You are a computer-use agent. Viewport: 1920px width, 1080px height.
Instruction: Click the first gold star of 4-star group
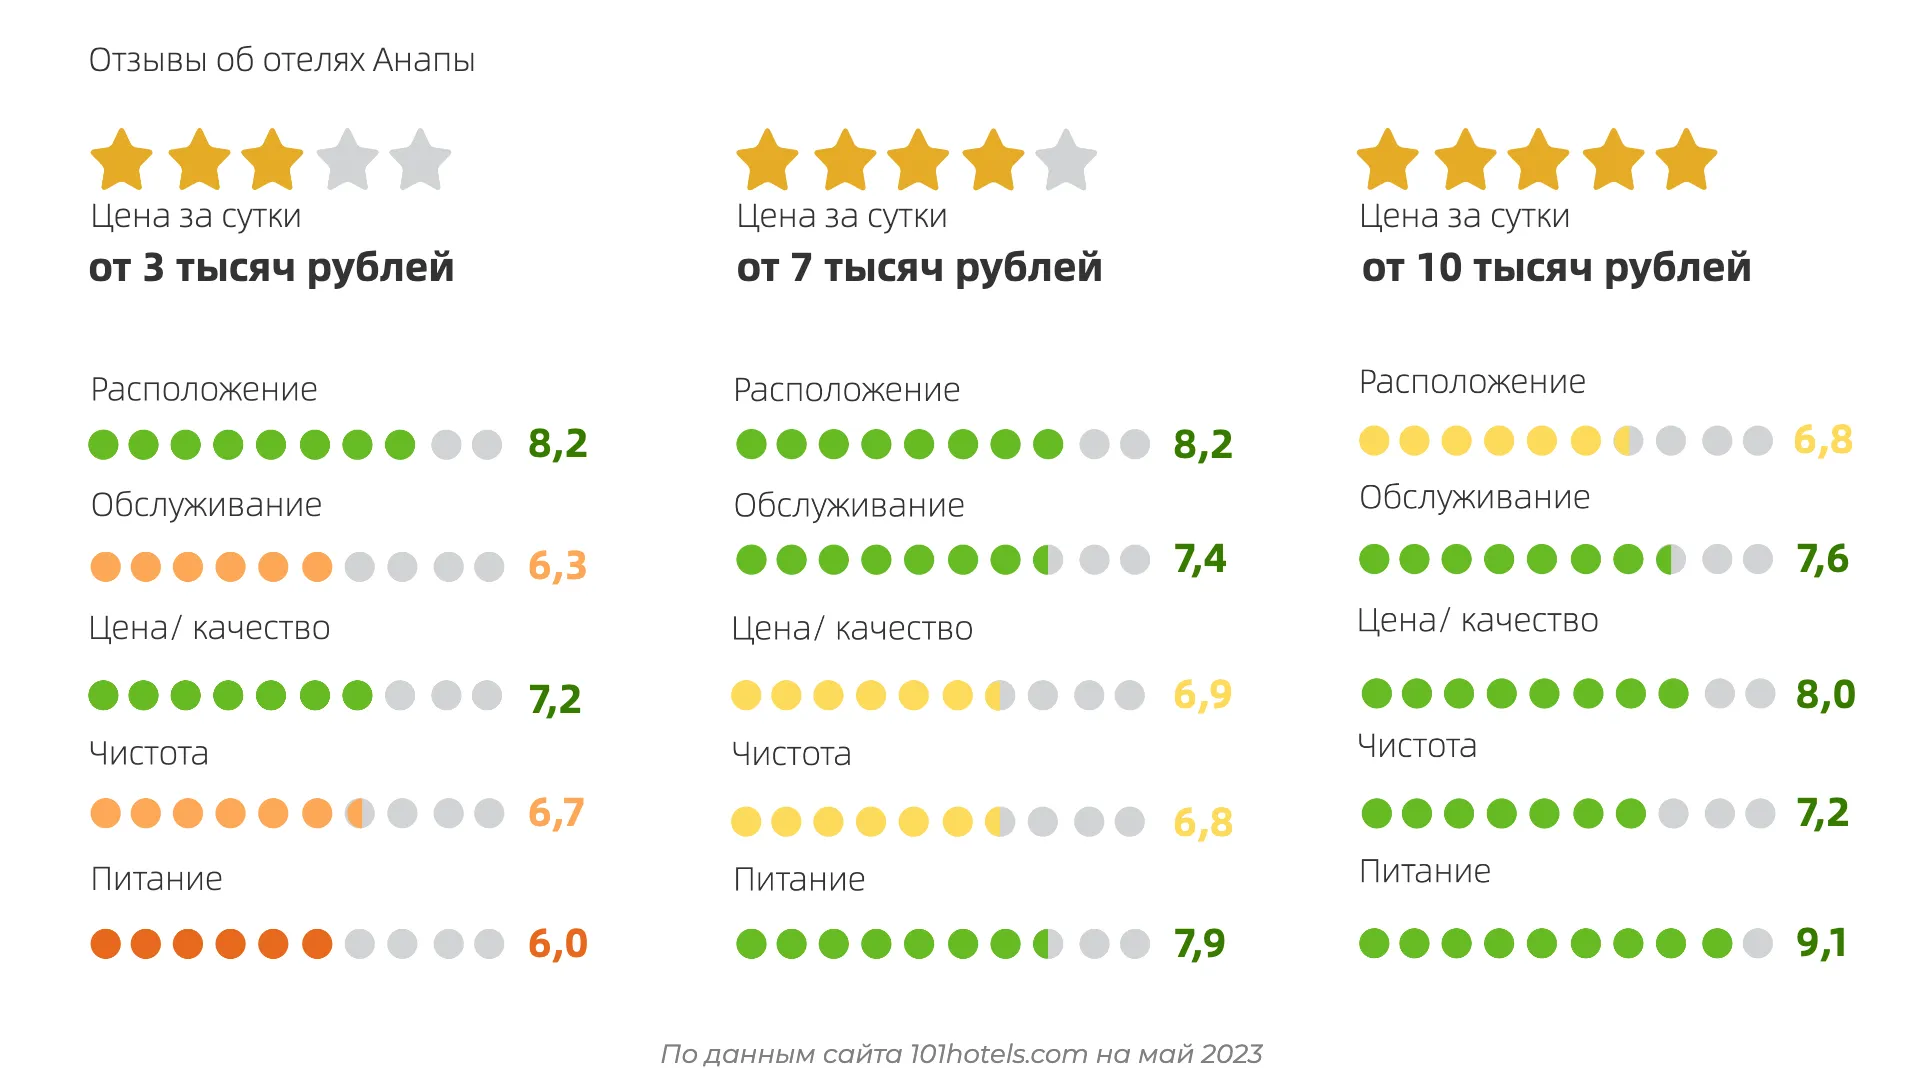tap(767, 160)
